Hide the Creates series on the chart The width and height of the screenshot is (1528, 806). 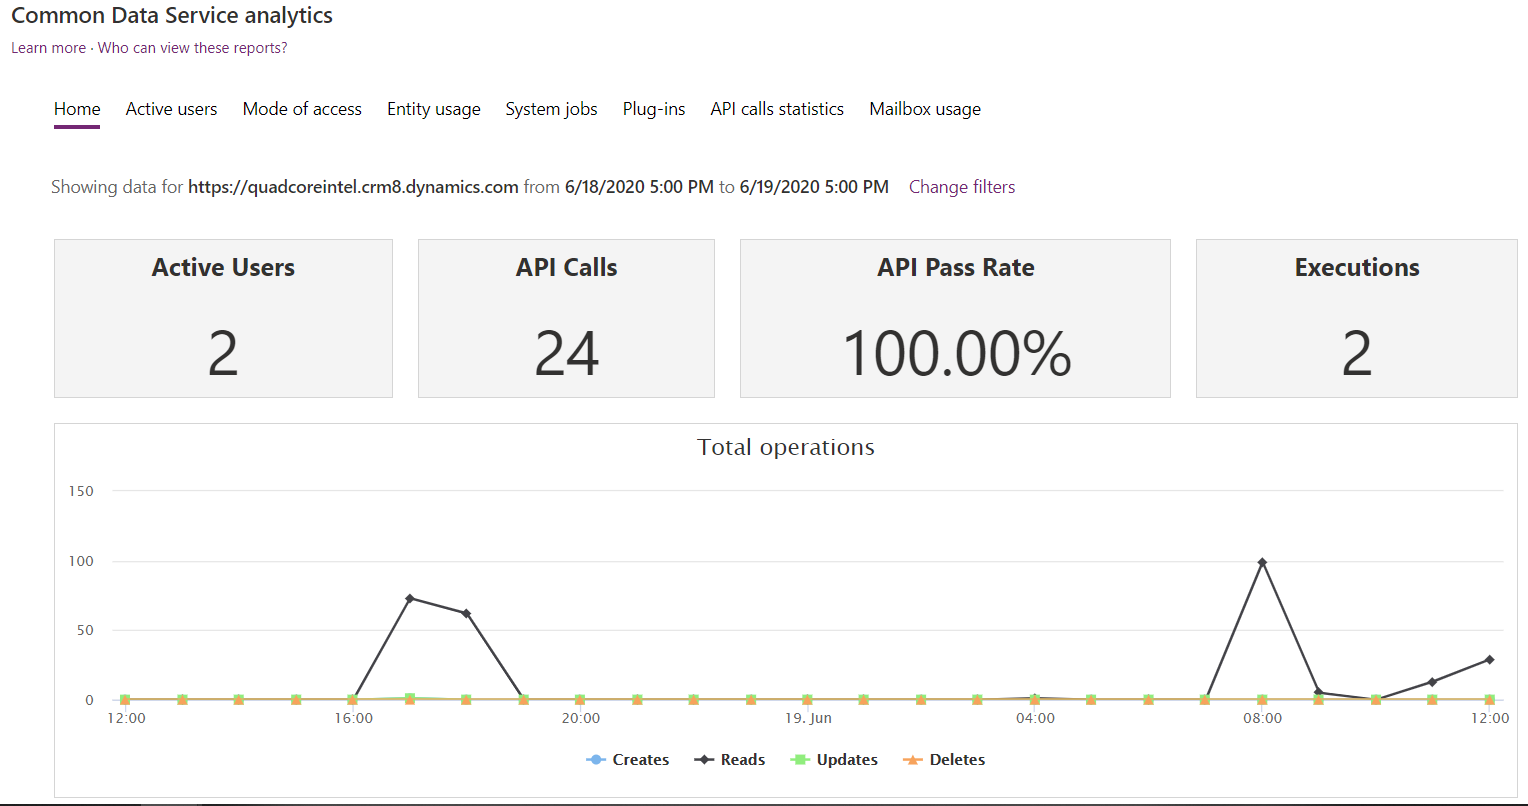pyautogui.click(x=628, y=759)
